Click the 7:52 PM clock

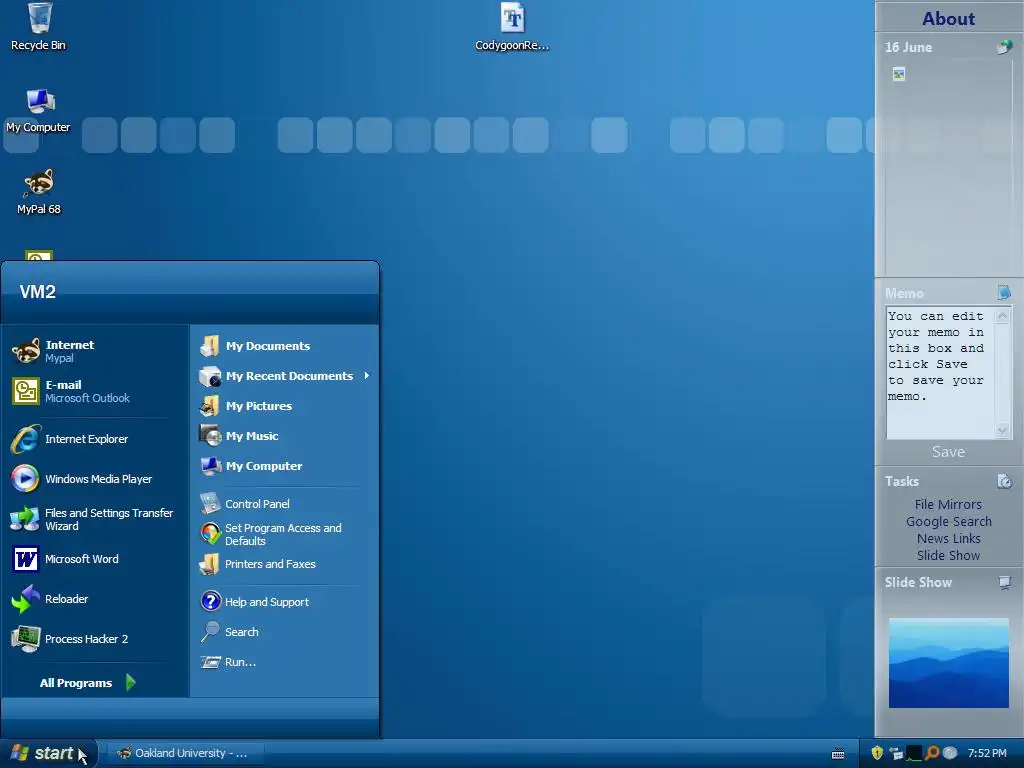pos(987,753)
